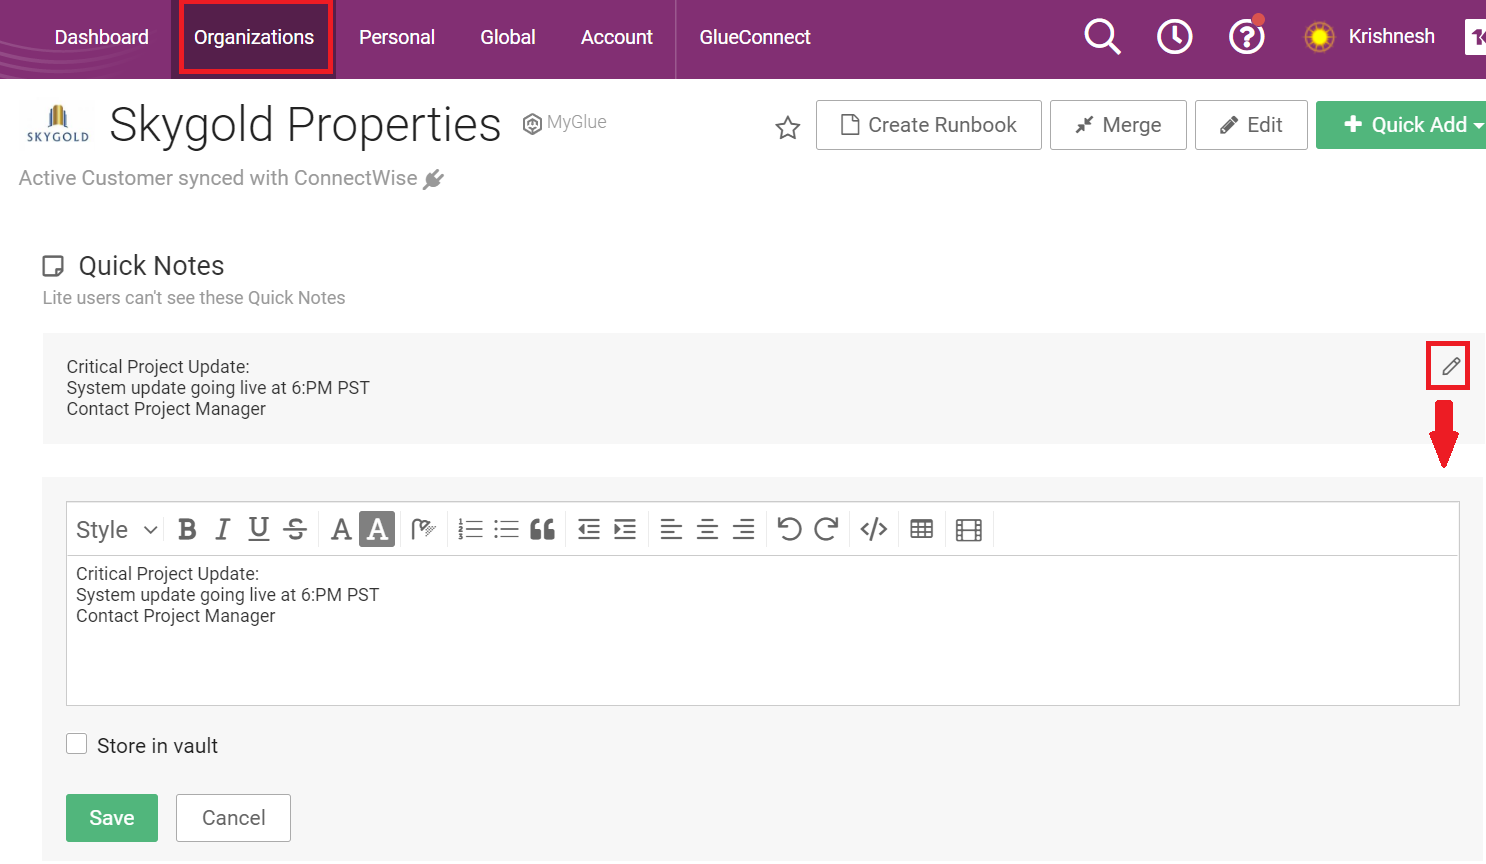The height and width of the screenshot is (864, 1486).
Task: Open Krishnesh user profile menu
Action: point(1369,37)
